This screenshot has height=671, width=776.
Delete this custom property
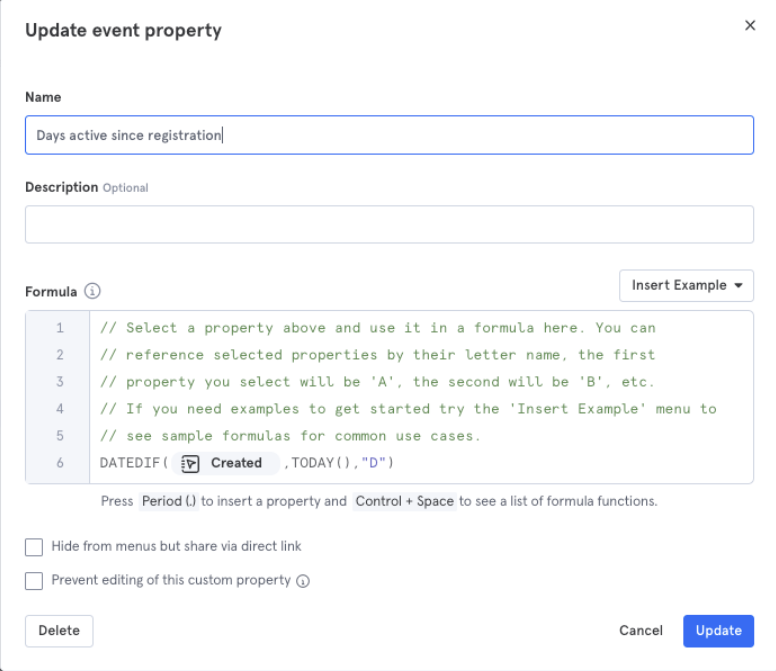[x=59, y=630]
